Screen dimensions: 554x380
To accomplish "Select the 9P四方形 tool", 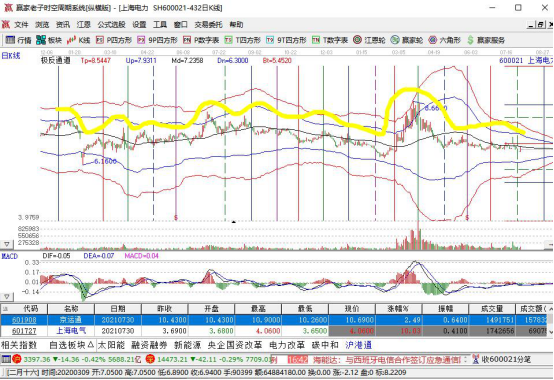I will click(157, 40).
